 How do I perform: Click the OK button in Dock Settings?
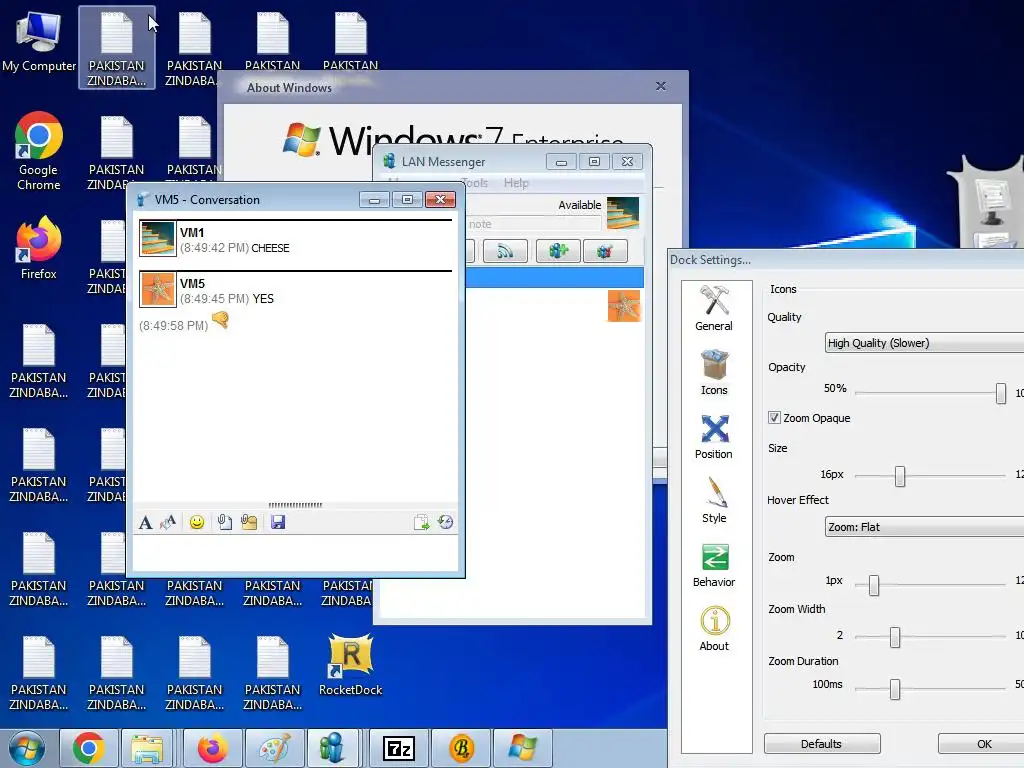pyautogui.click(x=984, y=744)
